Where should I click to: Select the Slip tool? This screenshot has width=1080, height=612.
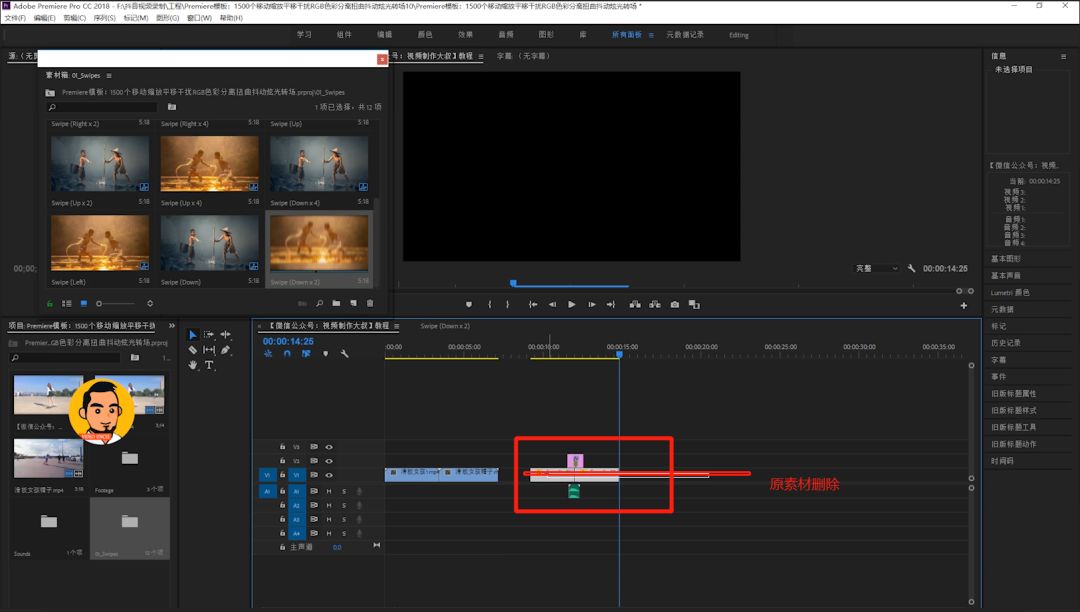[209, 350]
